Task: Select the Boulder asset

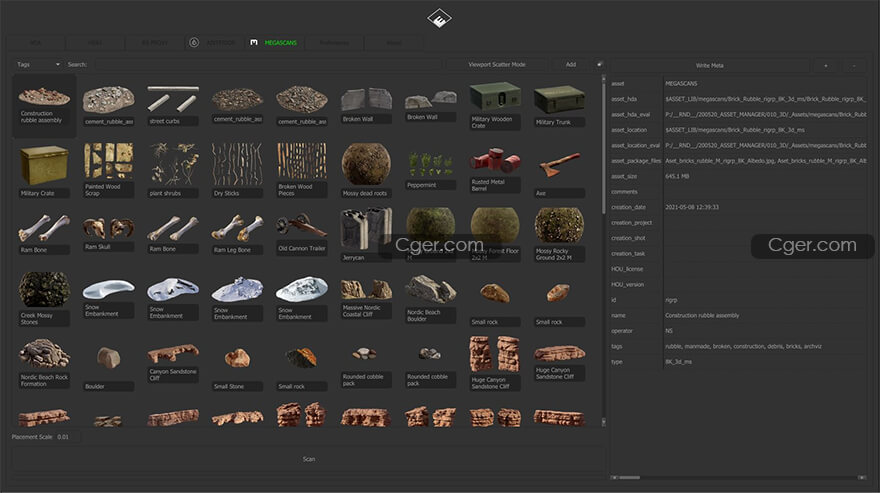Action: point(108,368)
